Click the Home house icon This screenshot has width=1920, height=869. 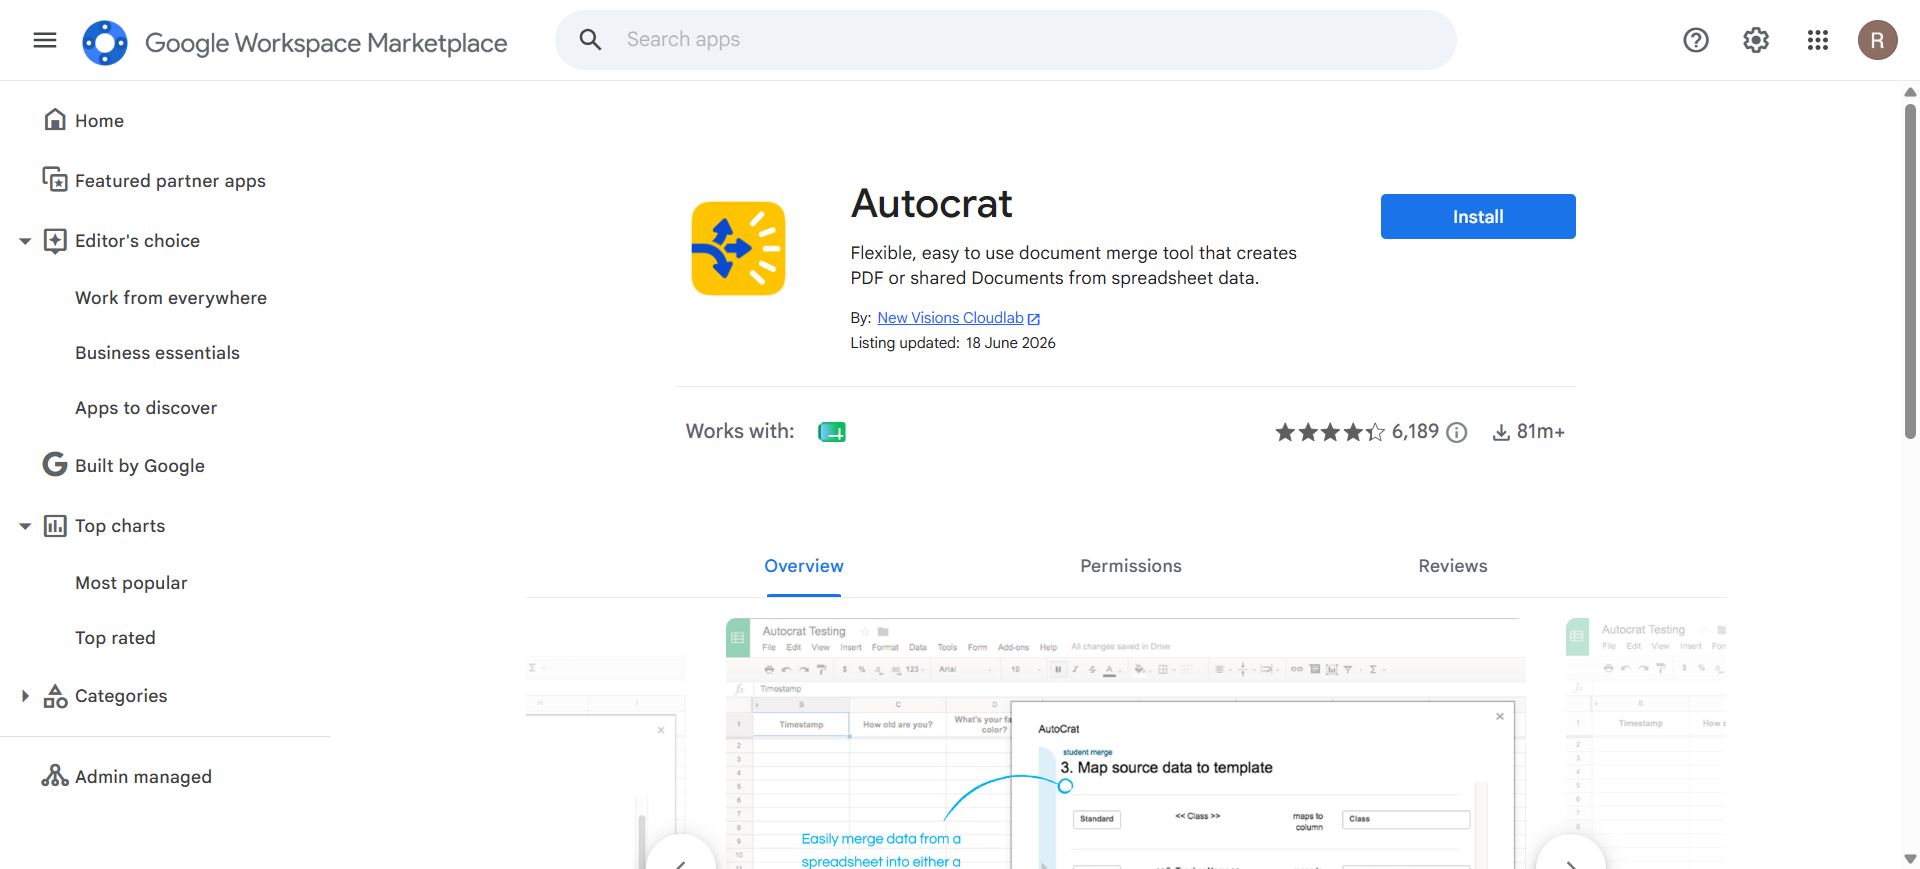point(56,120)
